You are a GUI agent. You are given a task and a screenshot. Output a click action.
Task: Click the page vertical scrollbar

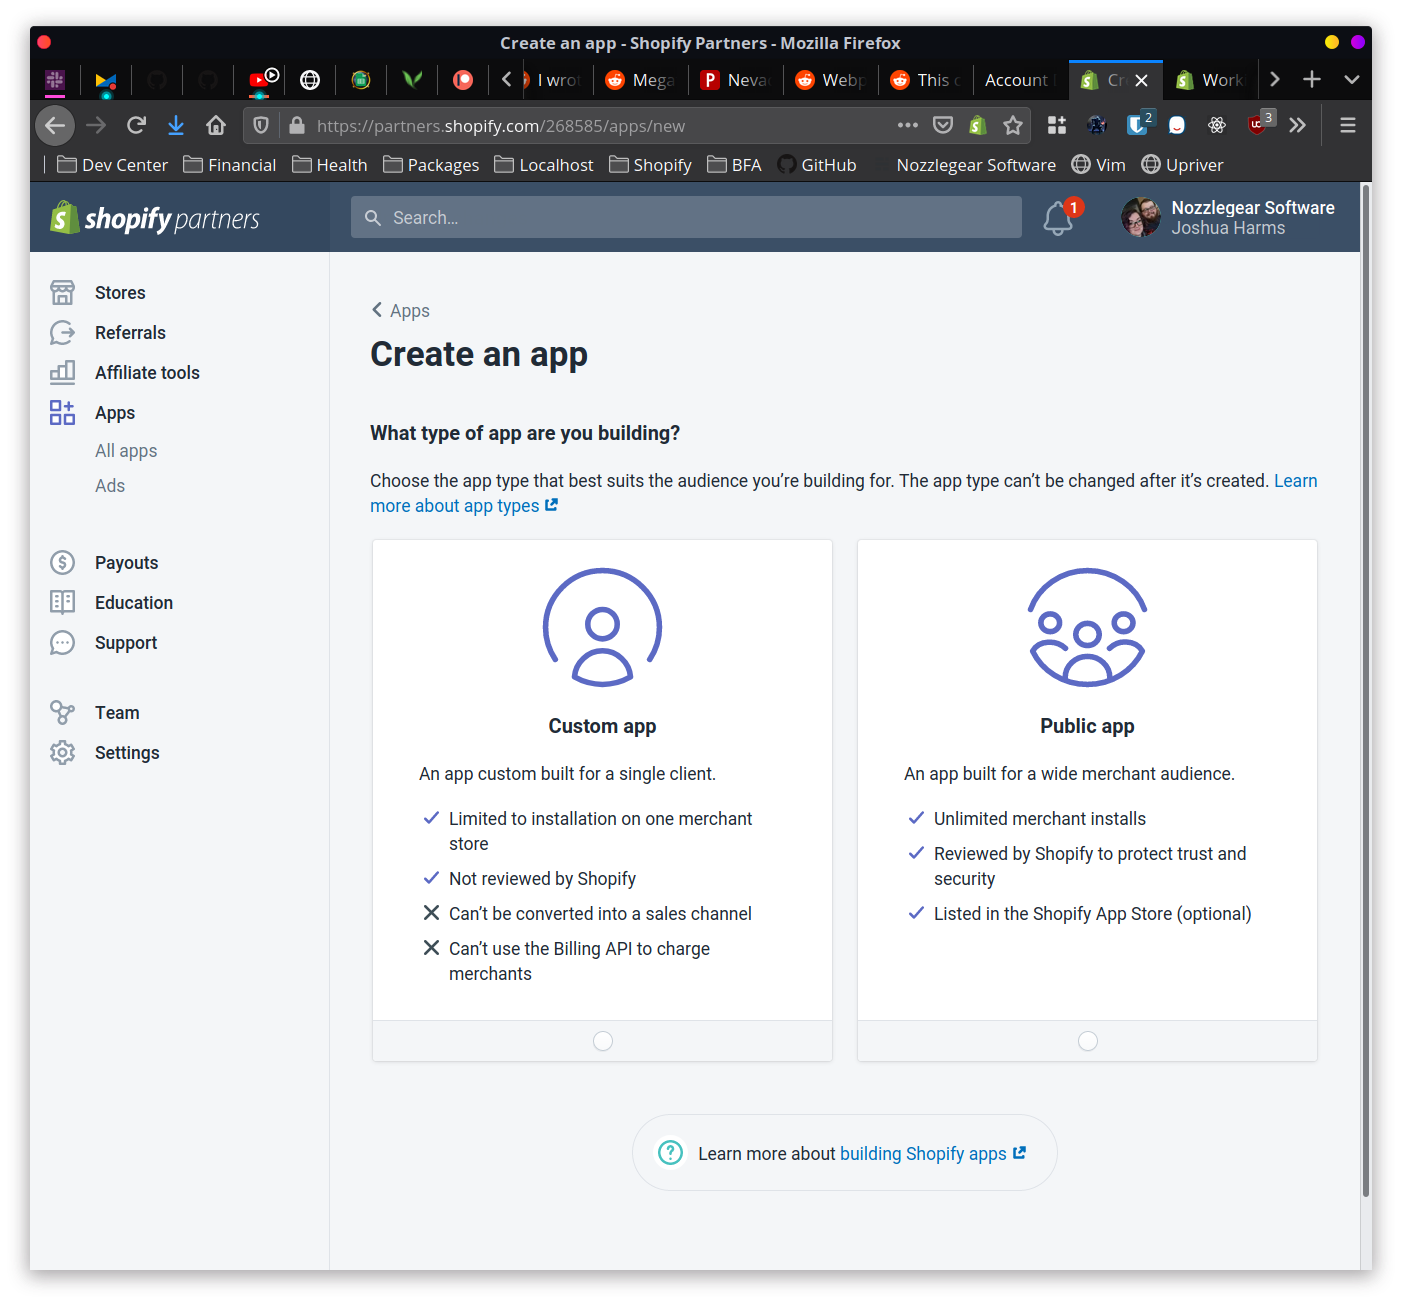1366,690
